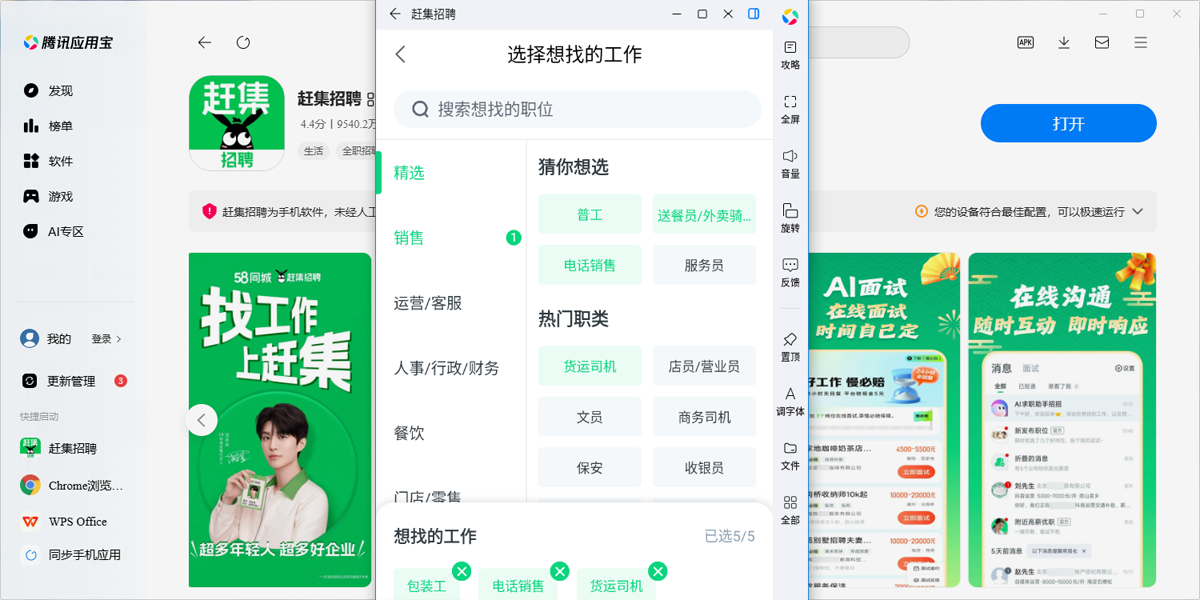Open 找工作上赶集 promo screenshot
The width and height of the screenshot is (1200, 600).
click(280, 420)
